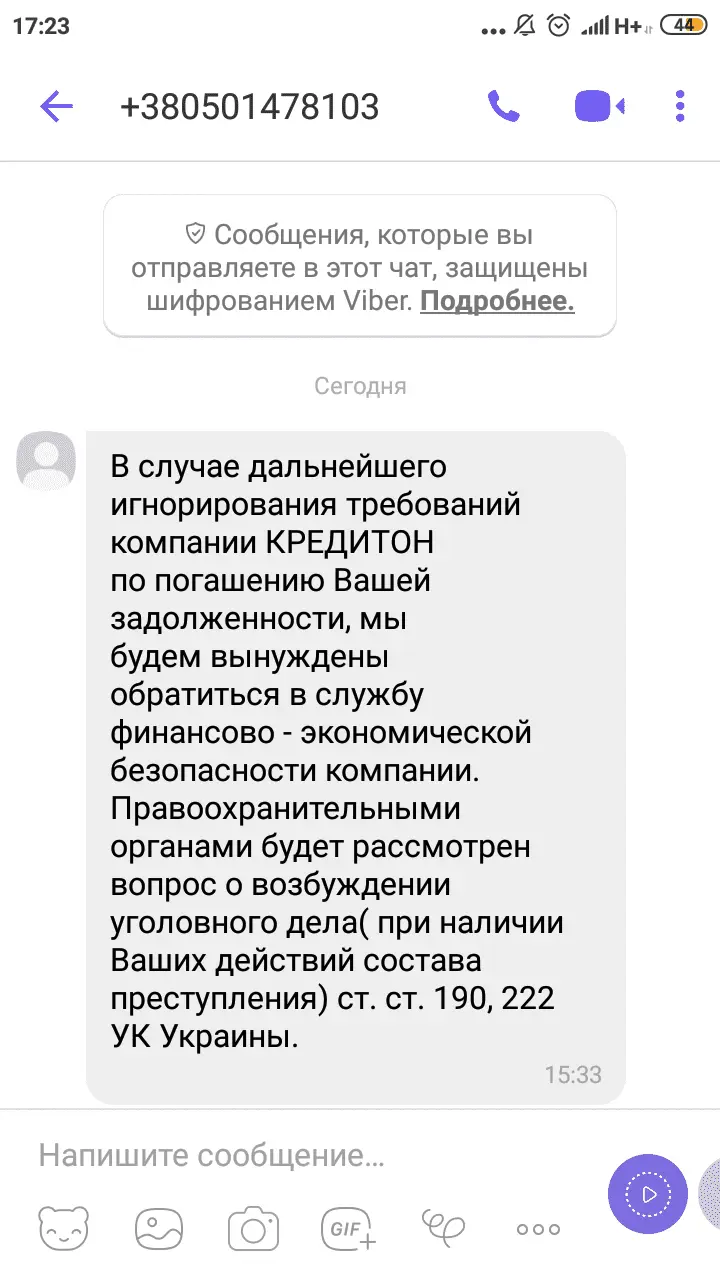The height and width of the screenshot is (1280, 720).
Task: Start a video call from the header
Action: click(x=599, y=106)
